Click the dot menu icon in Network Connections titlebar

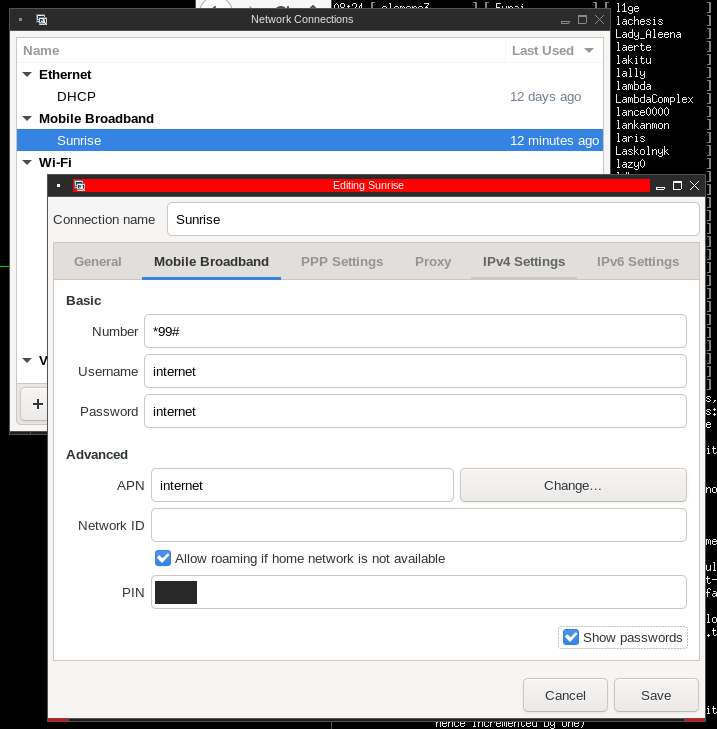[x=20, y=20]
